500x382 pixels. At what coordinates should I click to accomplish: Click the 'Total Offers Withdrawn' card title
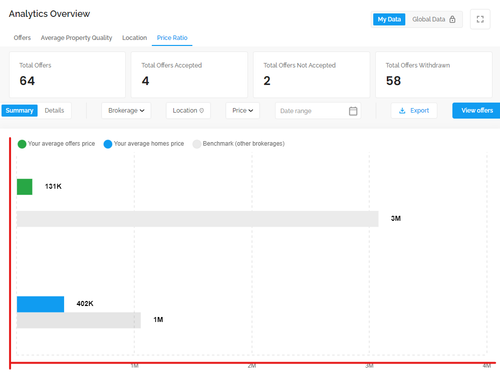(418, 65)
